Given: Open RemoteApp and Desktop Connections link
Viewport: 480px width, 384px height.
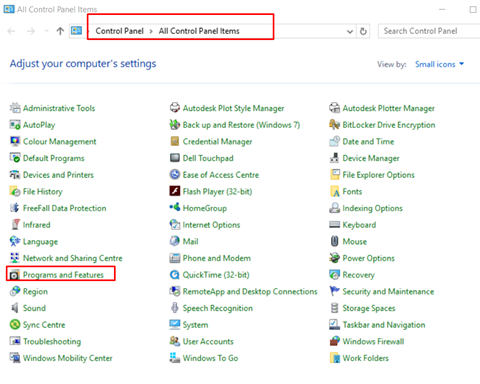Looking at the screenshot, I should coord(250,291).
